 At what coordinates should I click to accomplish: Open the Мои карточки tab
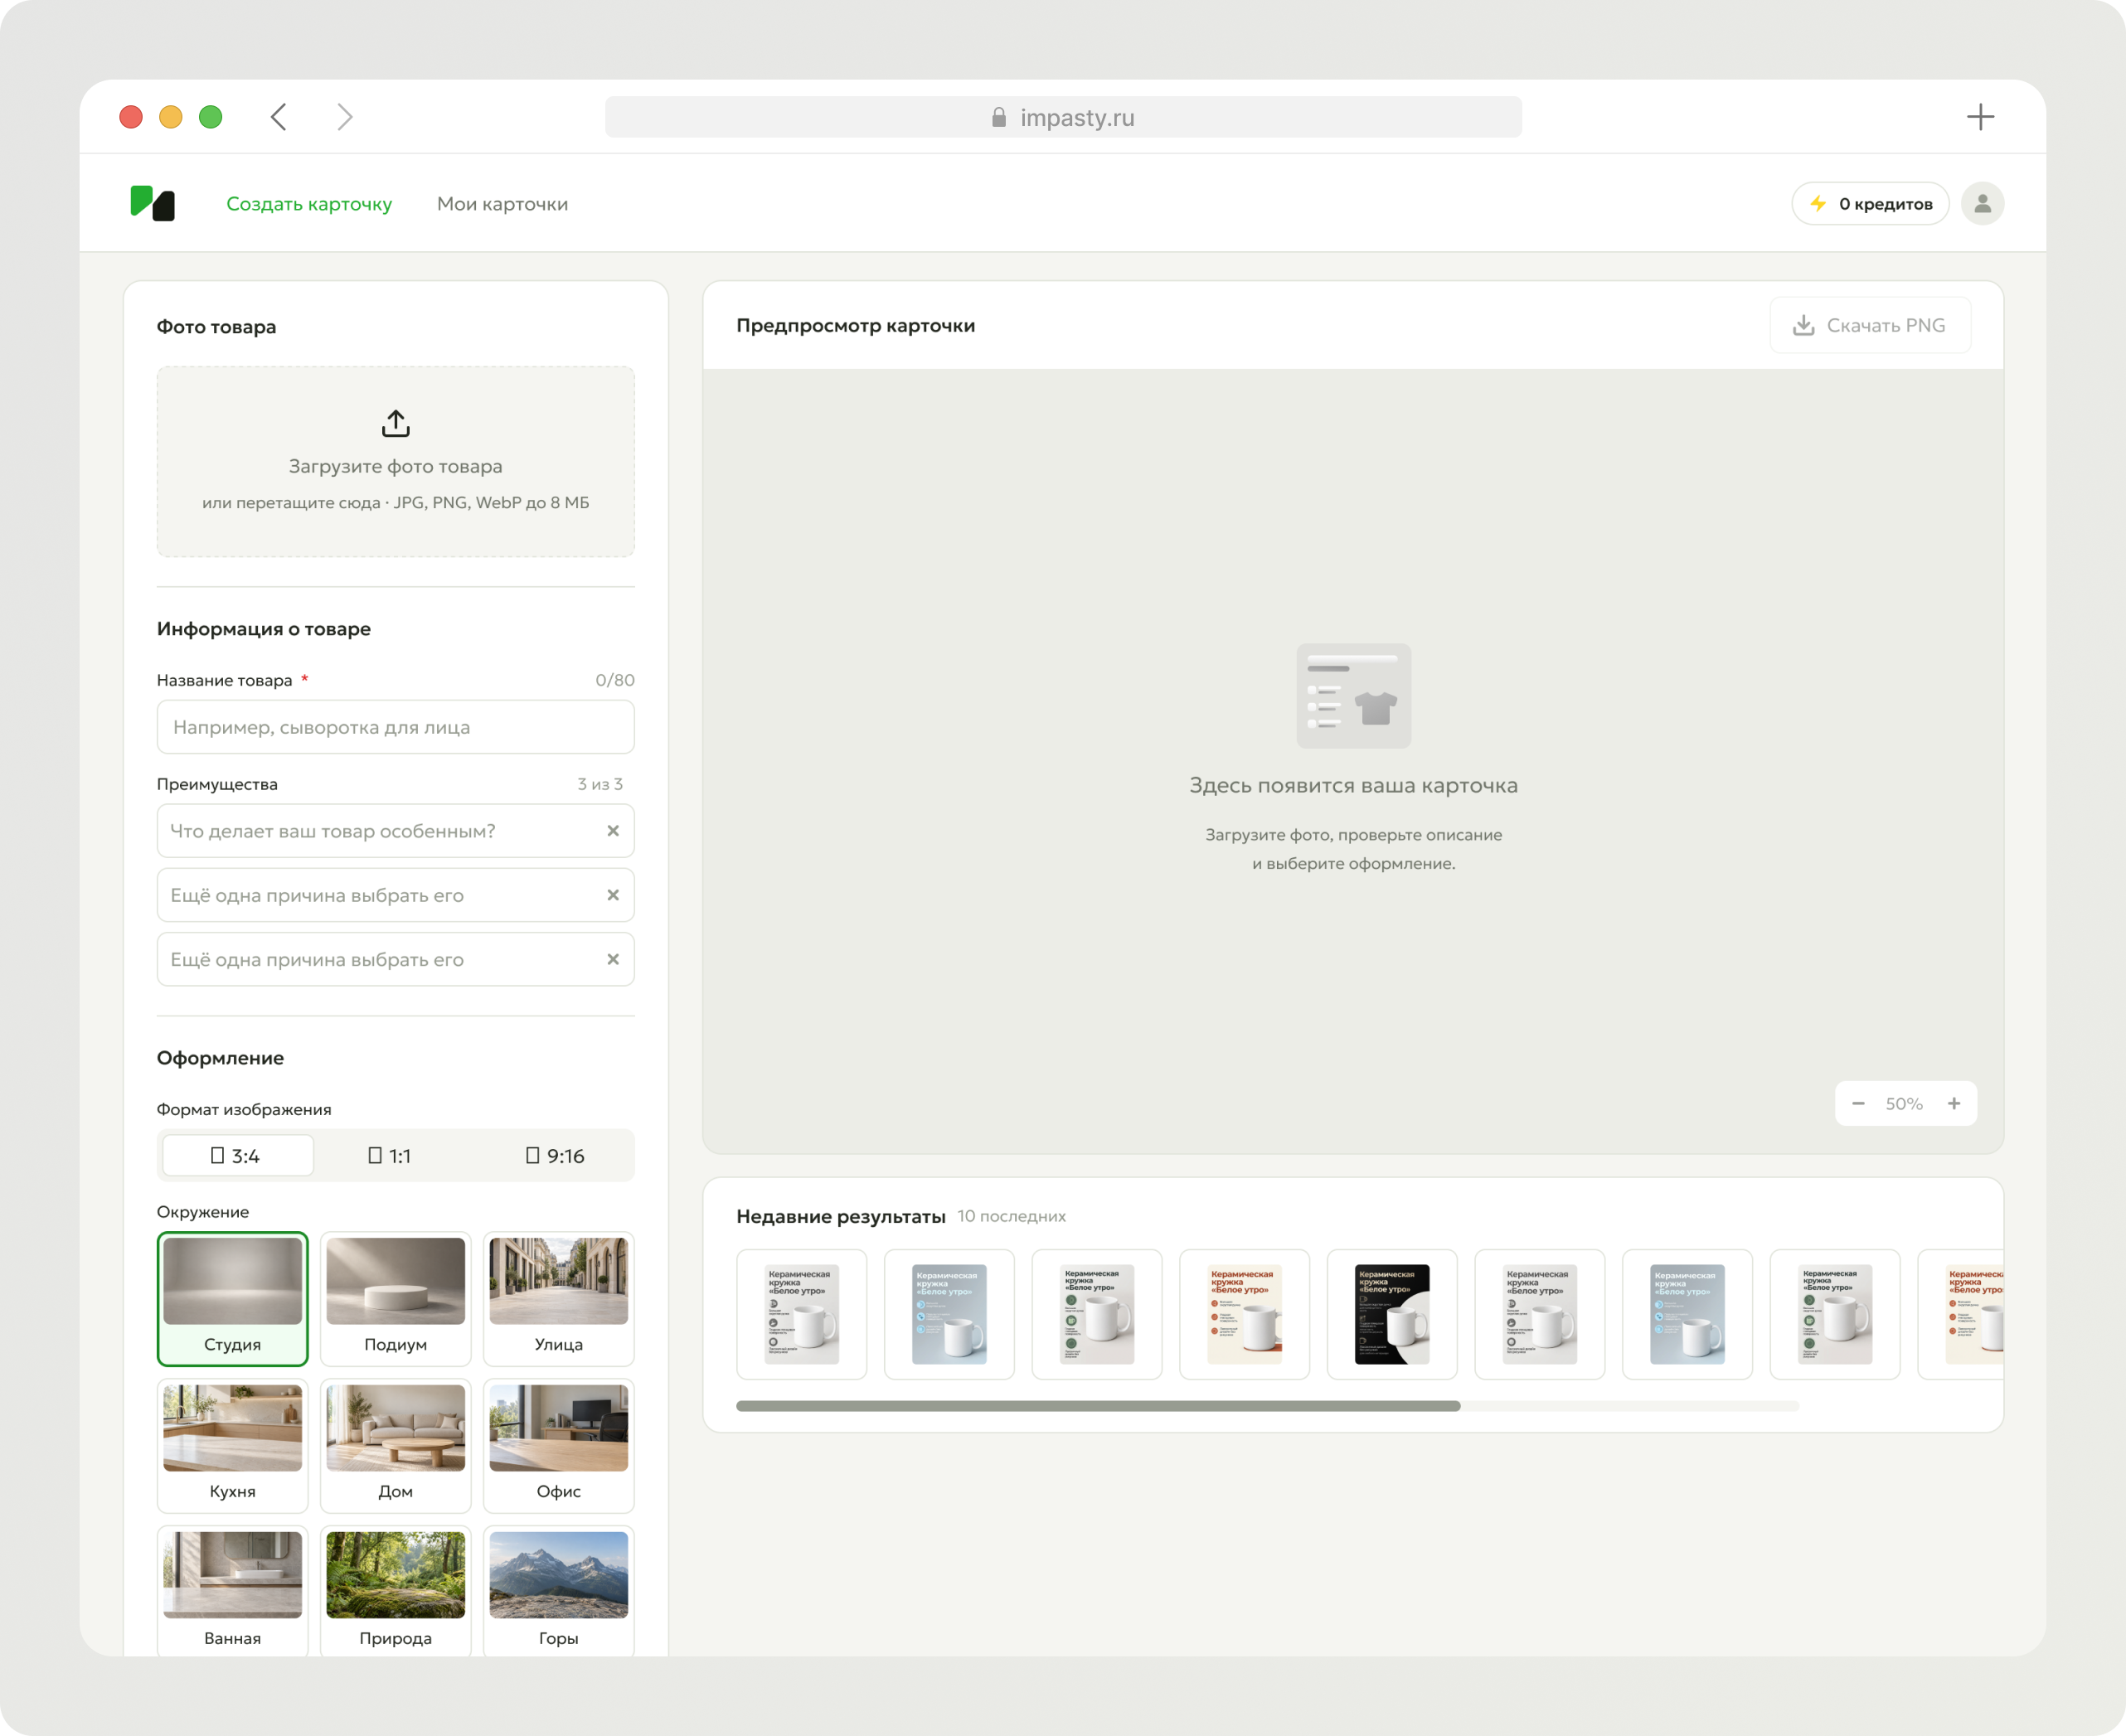502,204
